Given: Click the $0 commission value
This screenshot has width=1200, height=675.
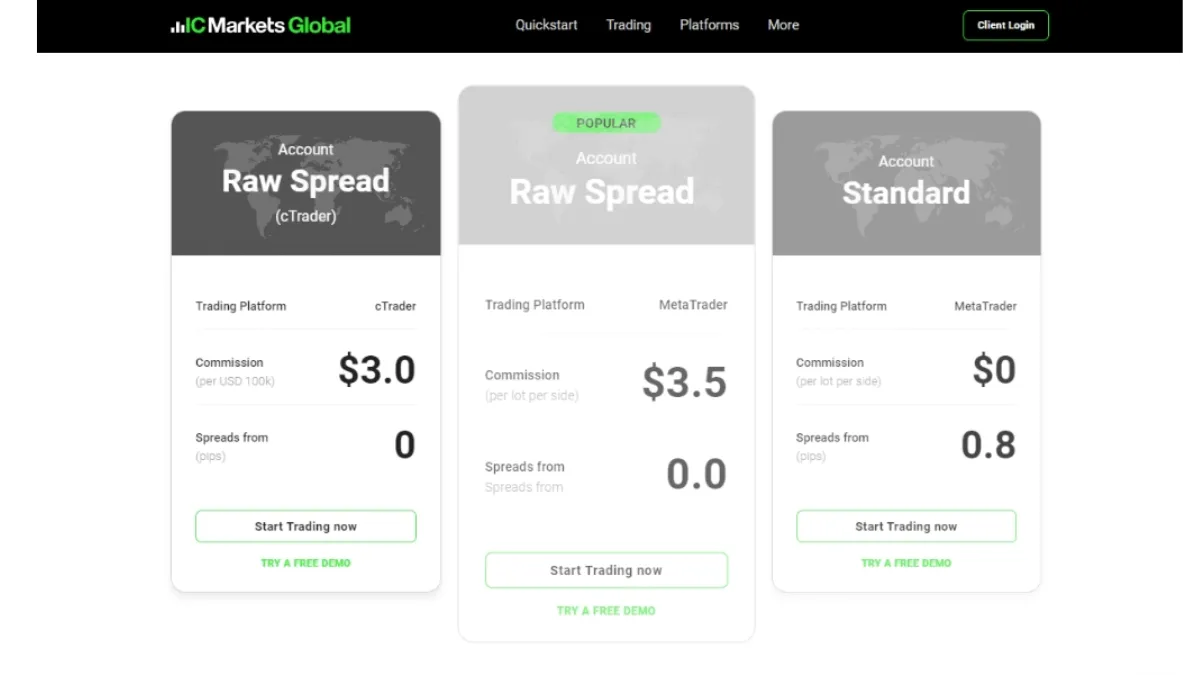Looking at the screenshot, I should click(994, 370).
